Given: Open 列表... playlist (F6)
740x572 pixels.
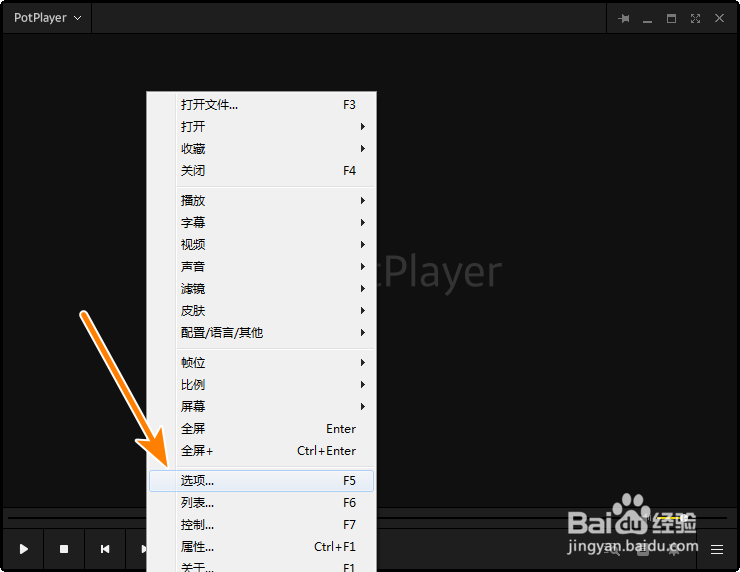Looking at the screenshot, I should coord(261,503).
